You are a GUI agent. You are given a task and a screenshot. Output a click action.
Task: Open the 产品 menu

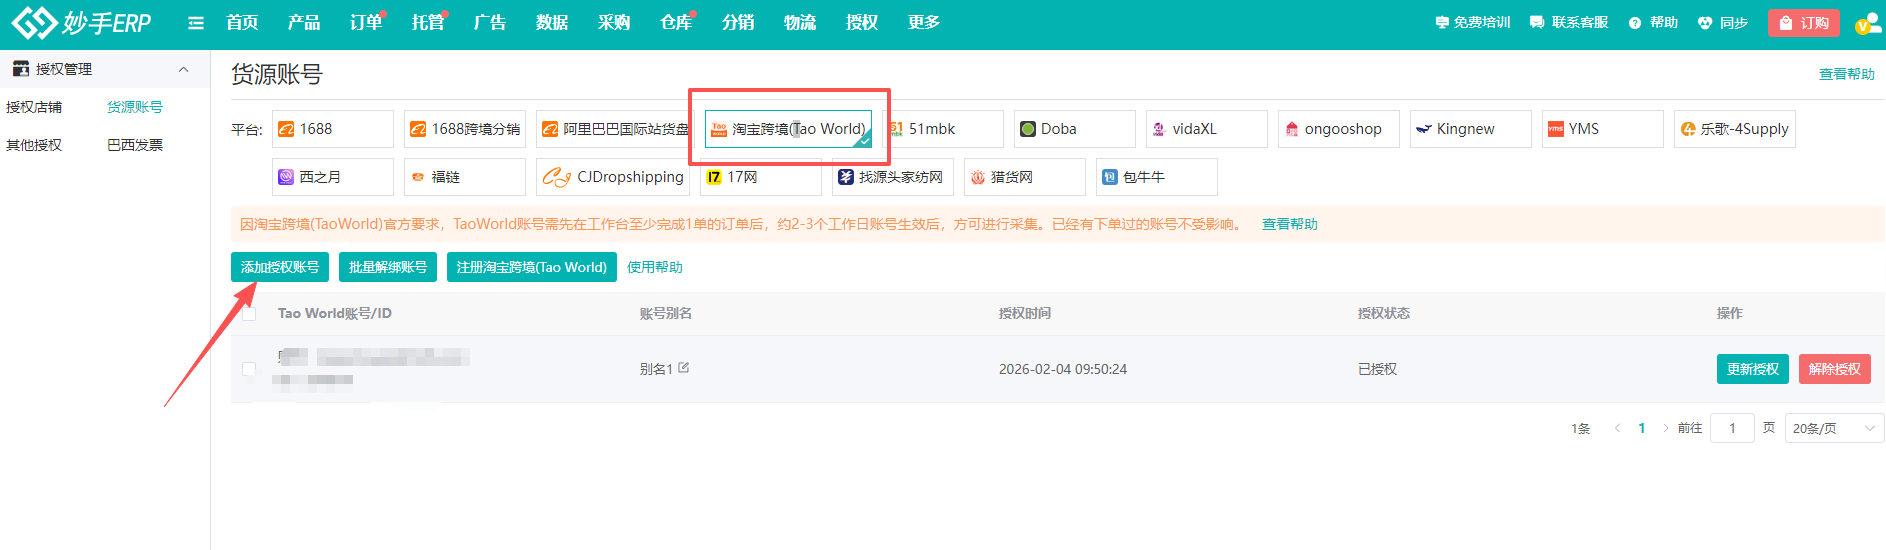point(304,22)
